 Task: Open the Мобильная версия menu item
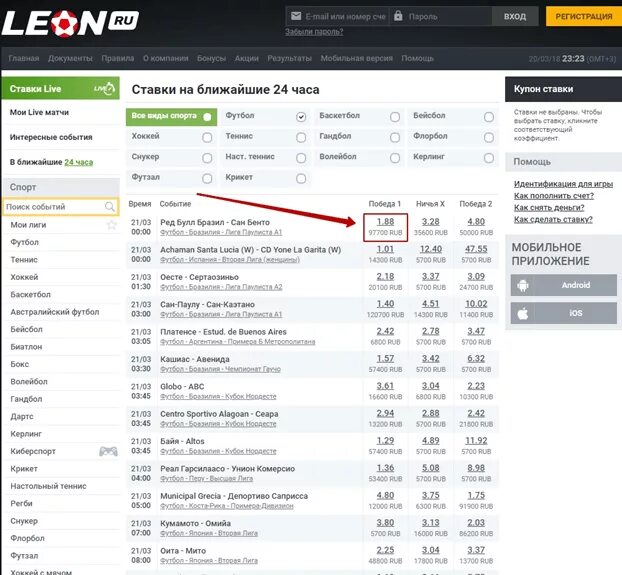point(357,58)
